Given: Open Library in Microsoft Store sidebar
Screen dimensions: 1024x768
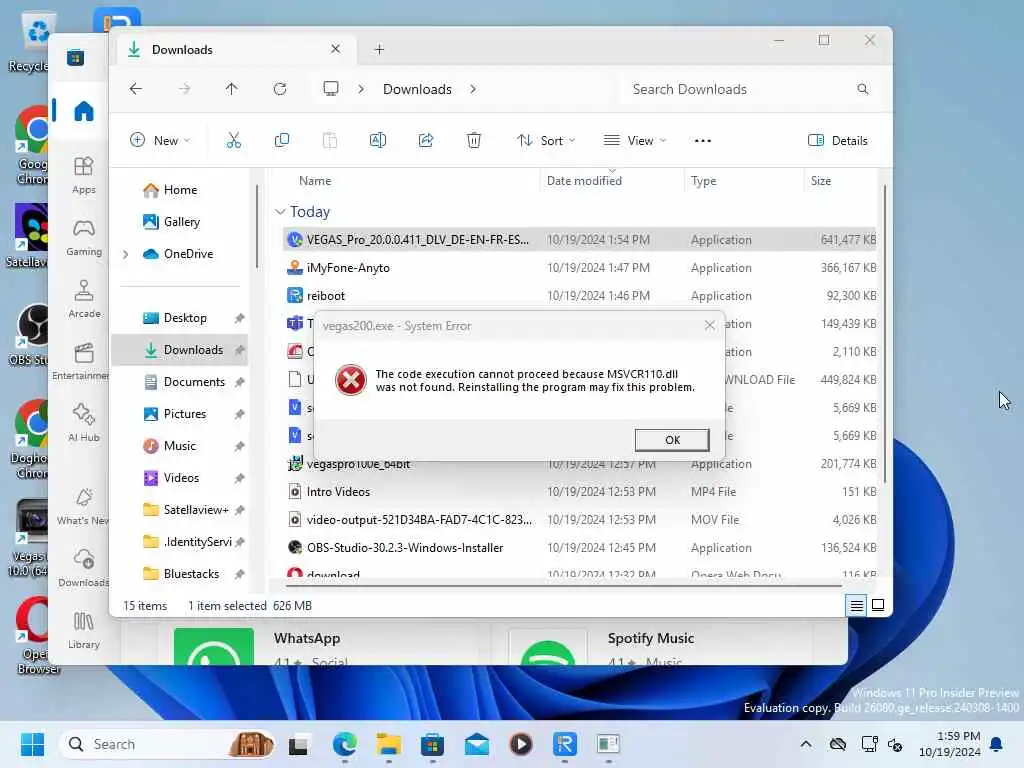Looking at the screenshot, I should pos(84,630).
